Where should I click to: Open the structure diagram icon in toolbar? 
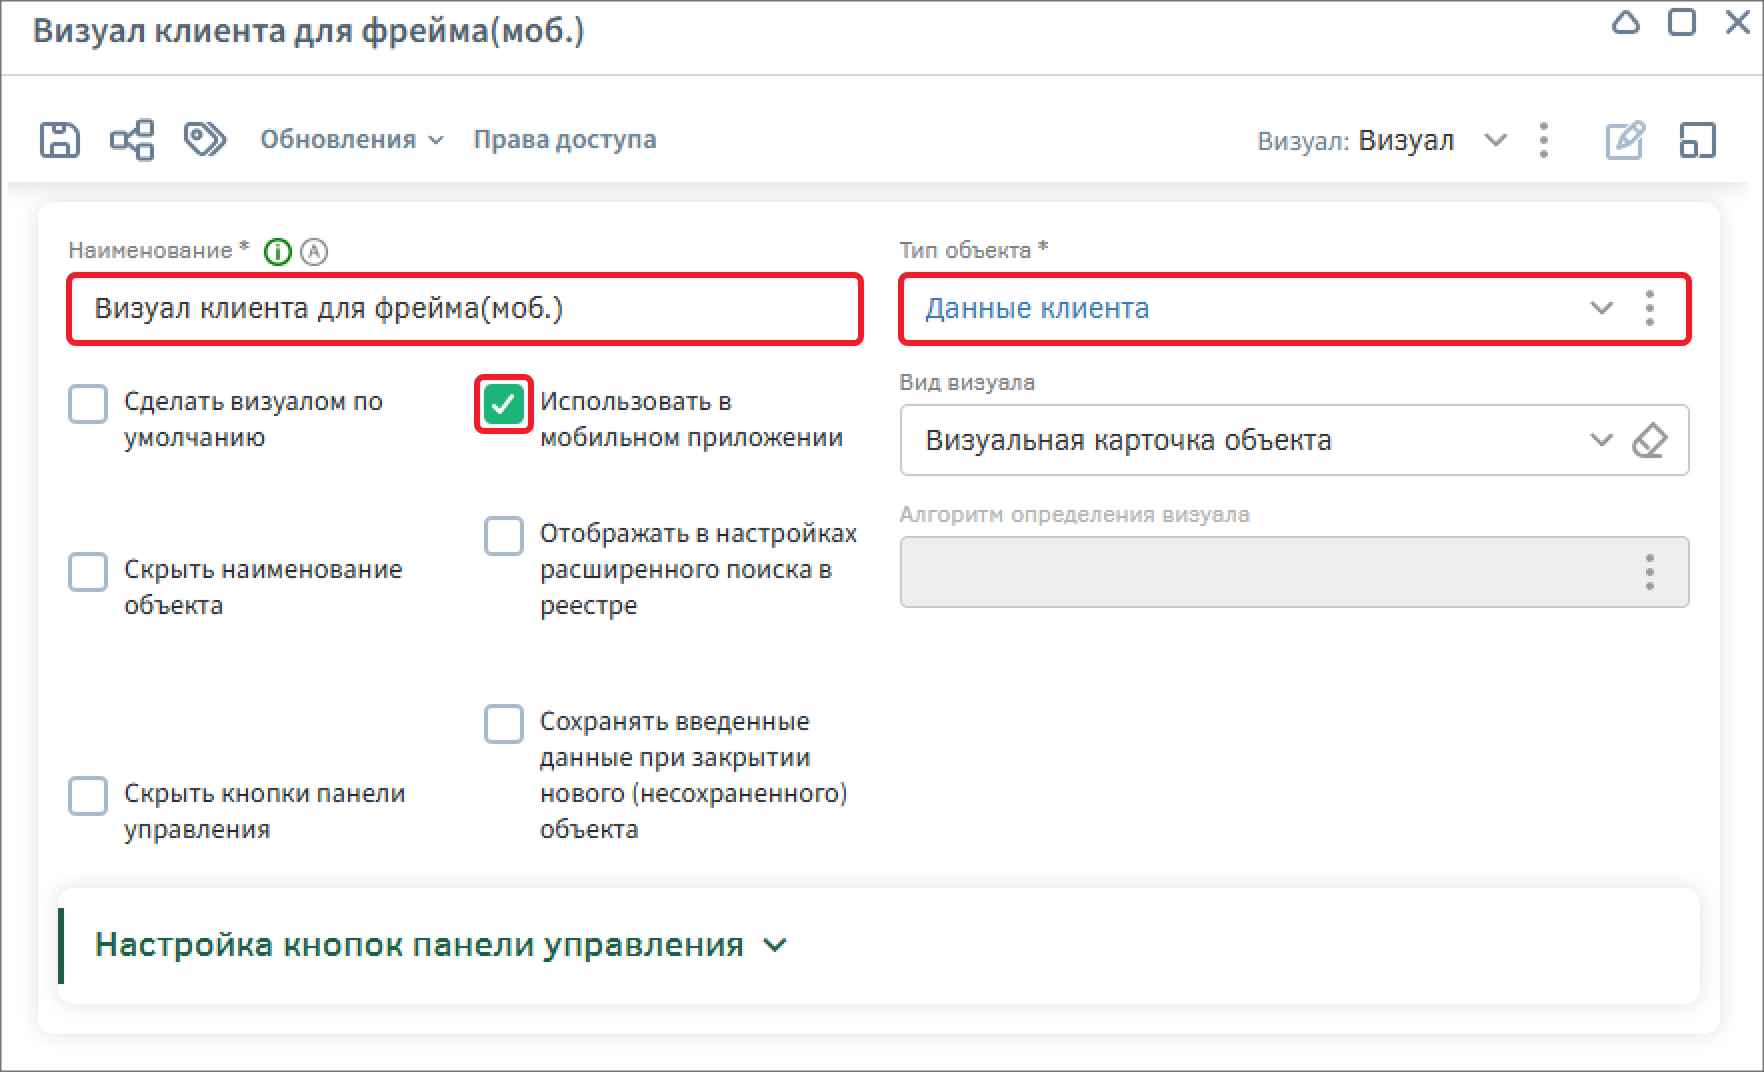(132, 140)
